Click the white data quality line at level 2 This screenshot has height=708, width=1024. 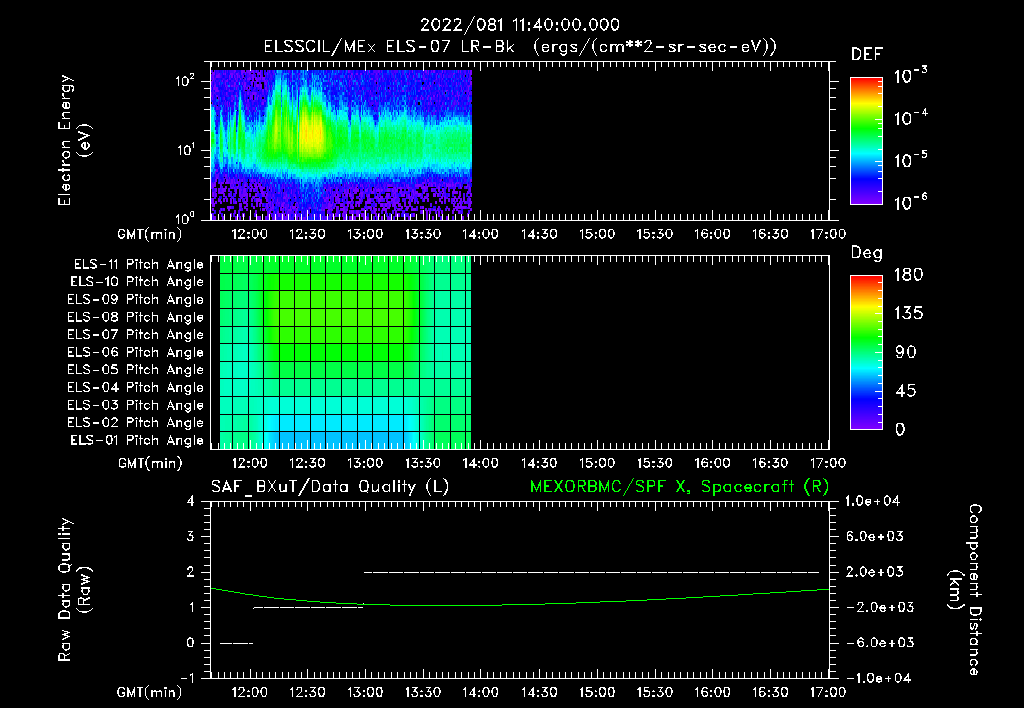click(x=592, y=572)
